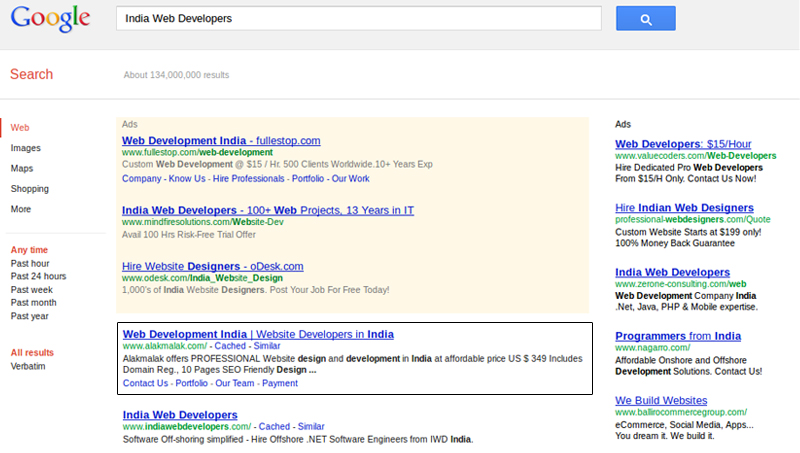
Task: Open Web Development India Website Developers result
Action: pyautogui.click(x=258, y=334)
